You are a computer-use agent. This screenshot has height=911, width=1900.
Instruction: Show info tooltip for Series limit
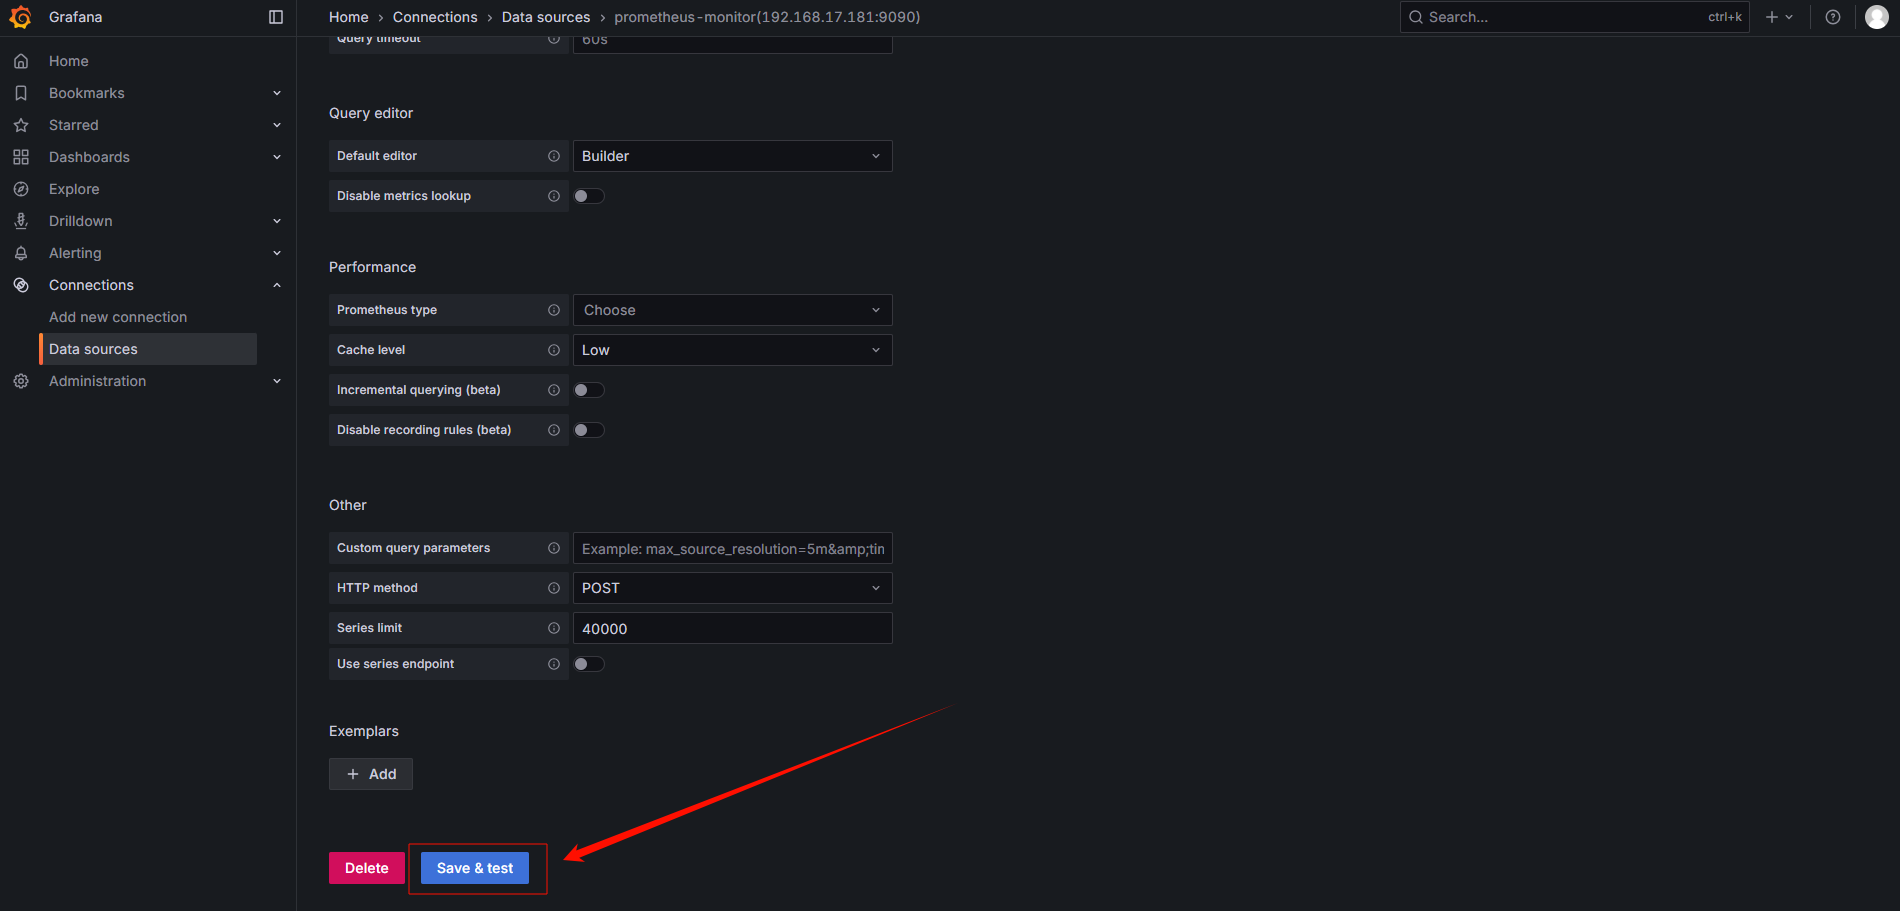click(x=554, y=628)
